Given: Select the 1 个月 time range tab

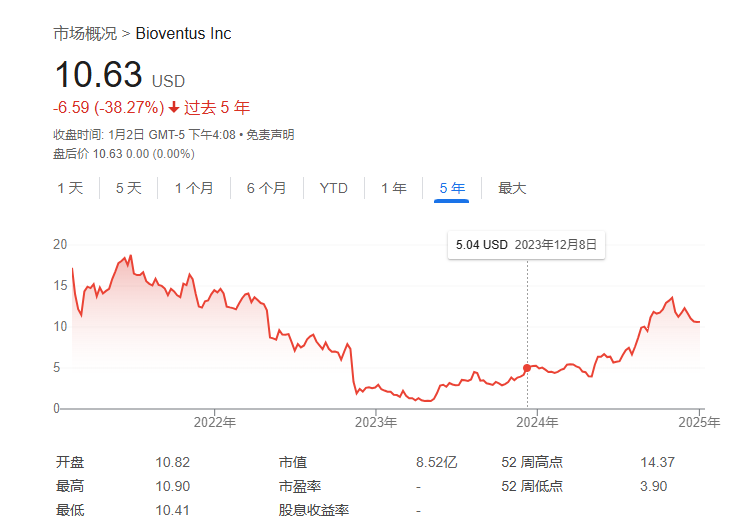Looking at the screenshot, I should tap(194, 188).
